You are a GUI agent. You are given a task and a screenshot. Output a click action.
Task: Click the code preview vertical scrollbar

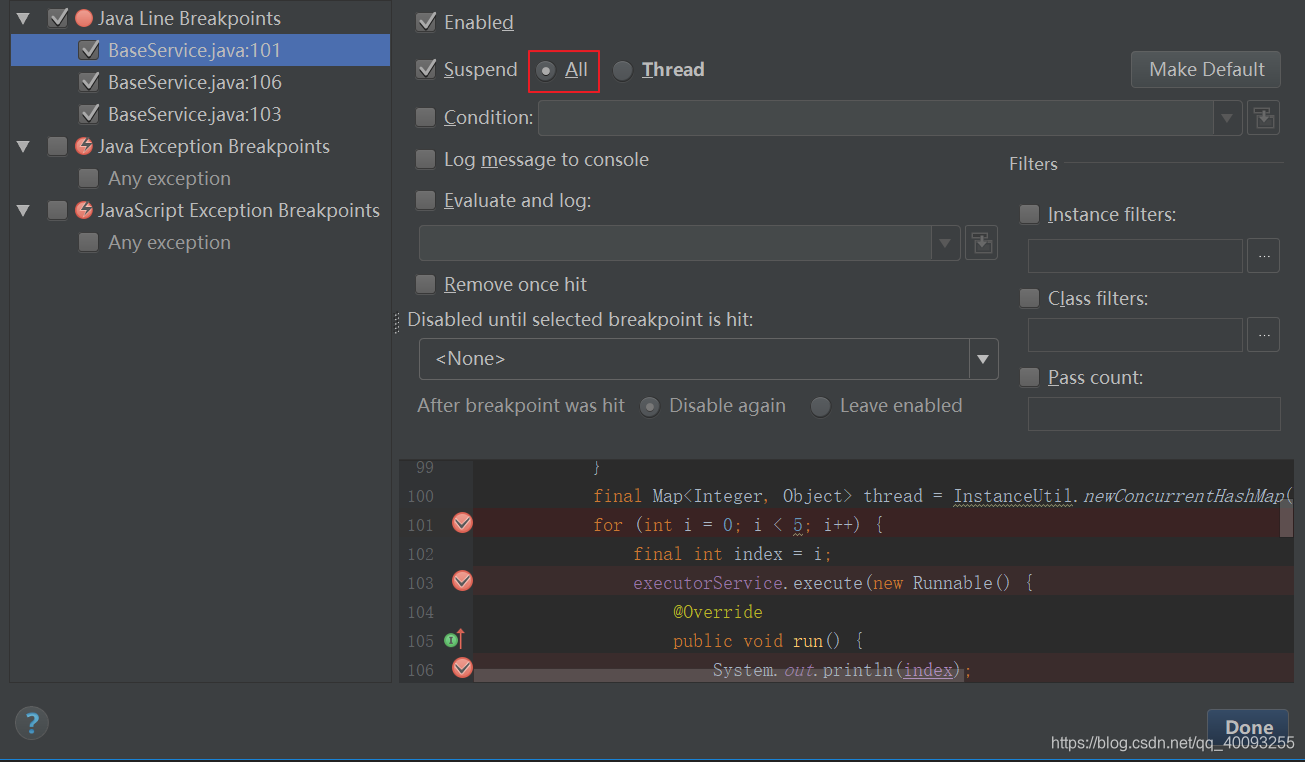[1286, 518]
